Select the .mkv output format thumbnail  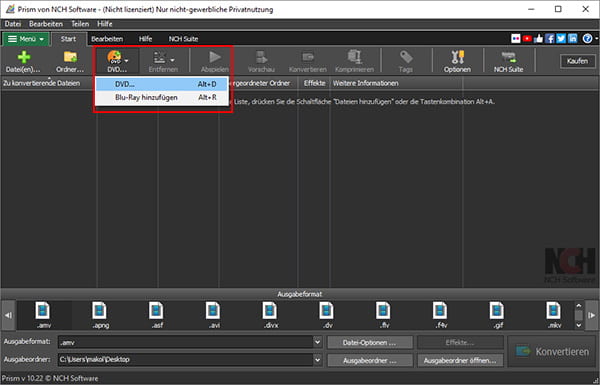[554, 315]
